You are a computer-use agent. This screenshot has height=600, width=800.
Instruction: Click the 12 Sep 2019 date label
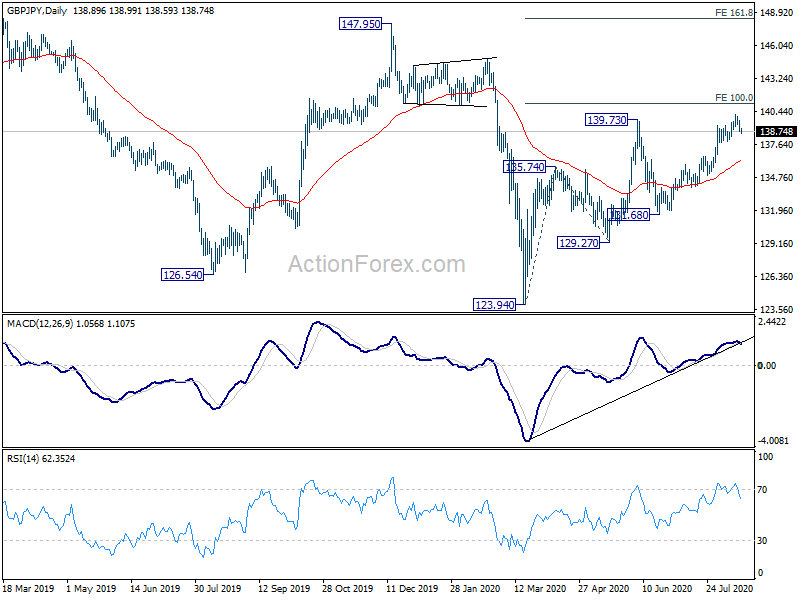click(x=284, y=588)
